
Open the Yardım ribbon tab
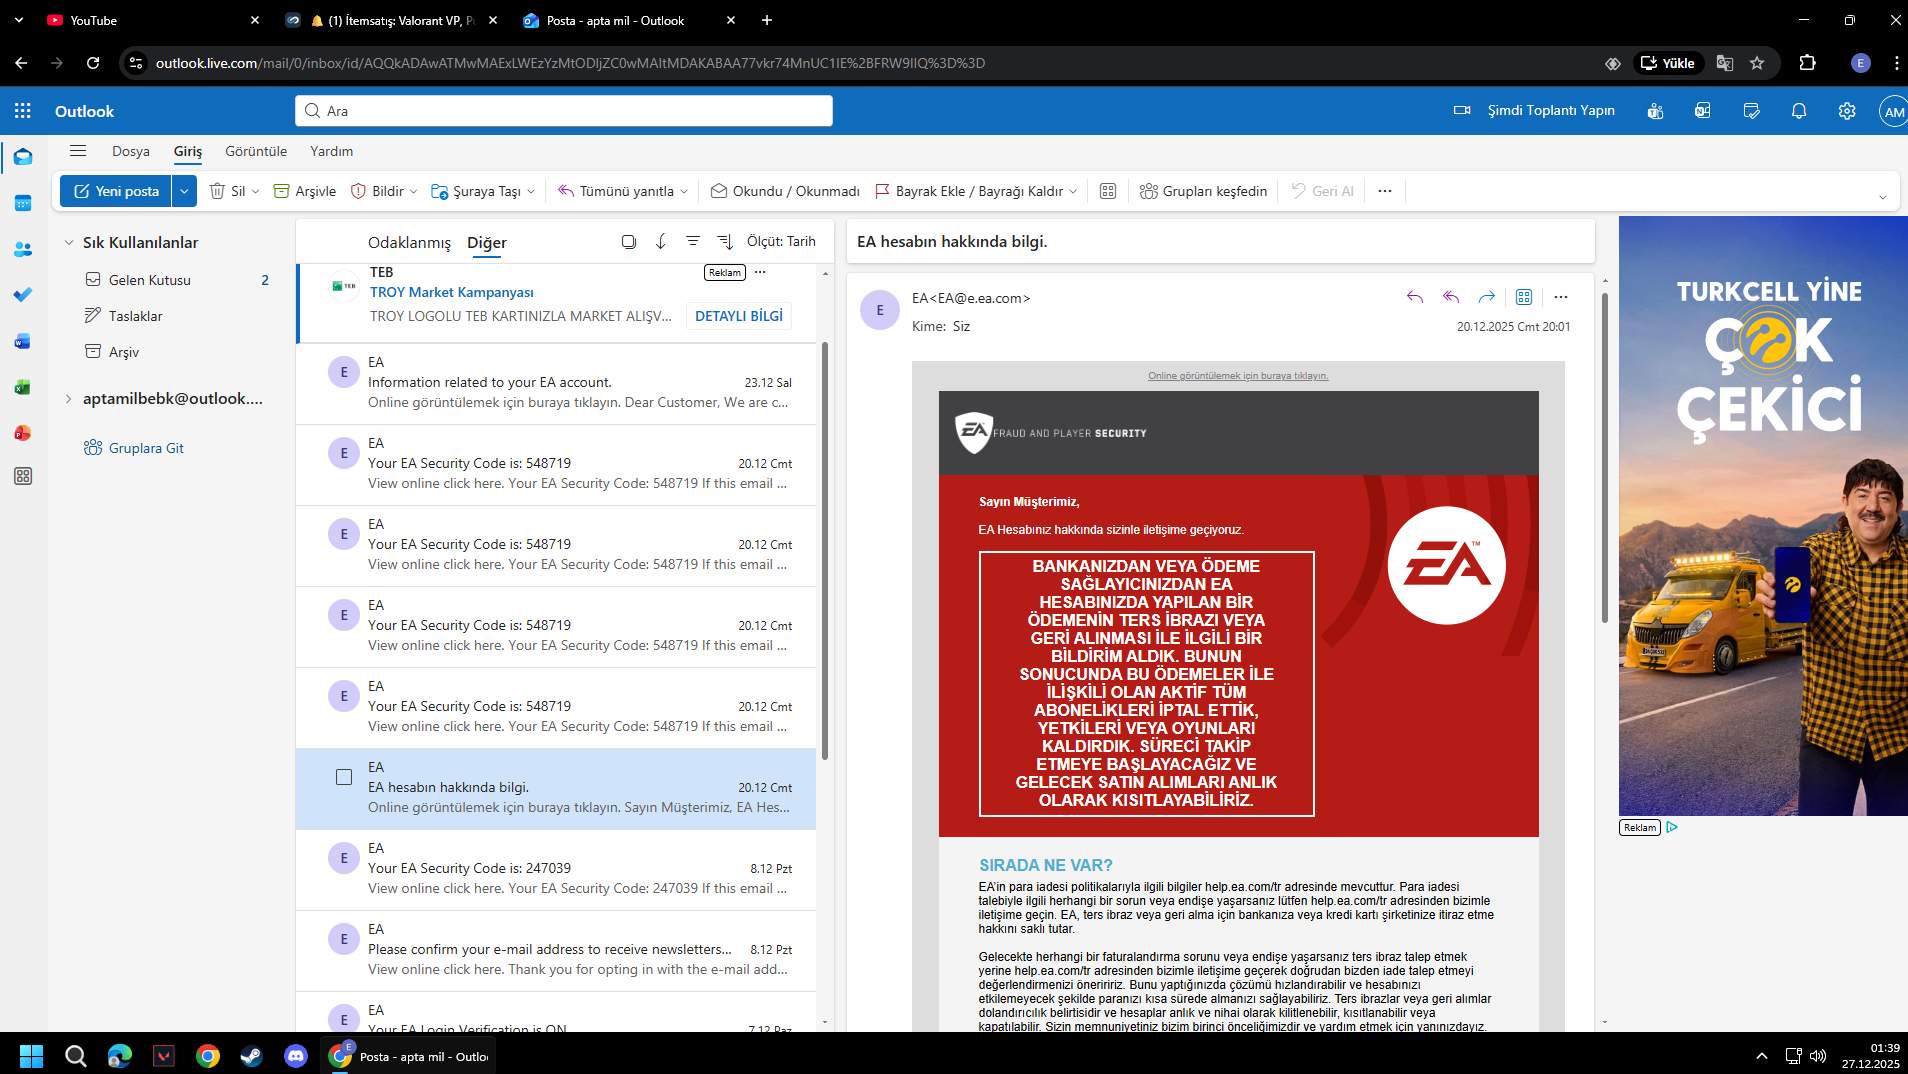pyautogui.click(x=331, y=151)
